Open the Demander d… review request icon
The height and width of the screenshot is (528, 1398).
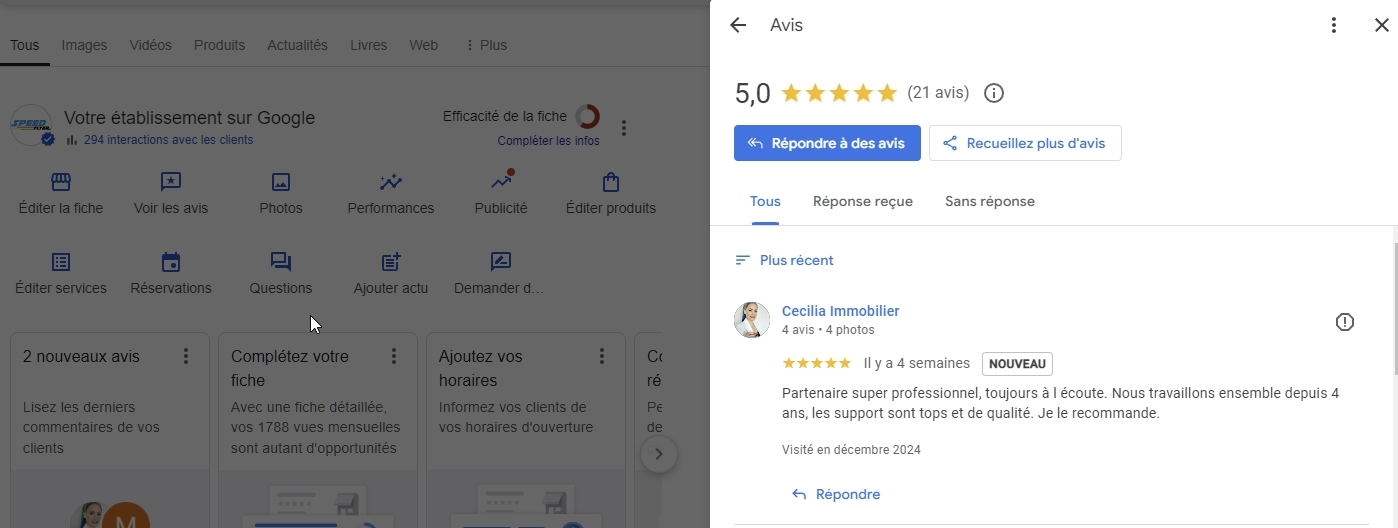click(501, 262)
